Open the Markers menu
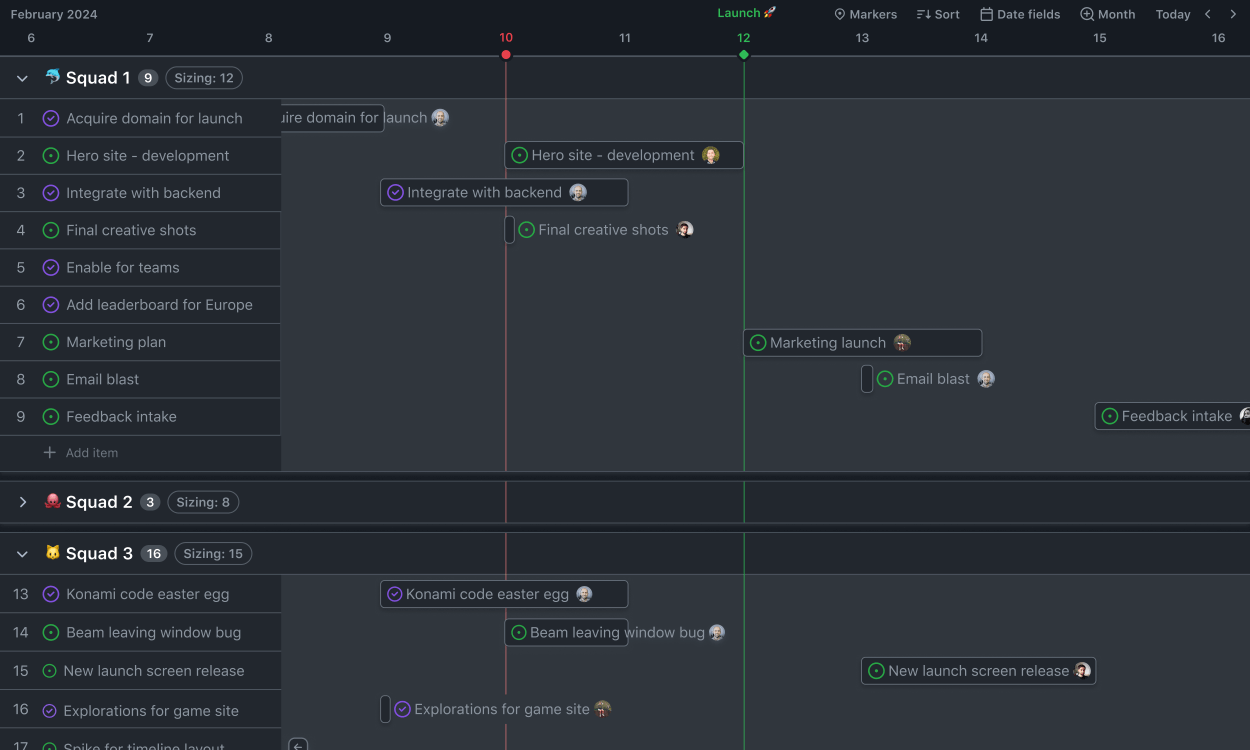Image resolution: width=1250 pixels, height=750 pixels. 865,14
